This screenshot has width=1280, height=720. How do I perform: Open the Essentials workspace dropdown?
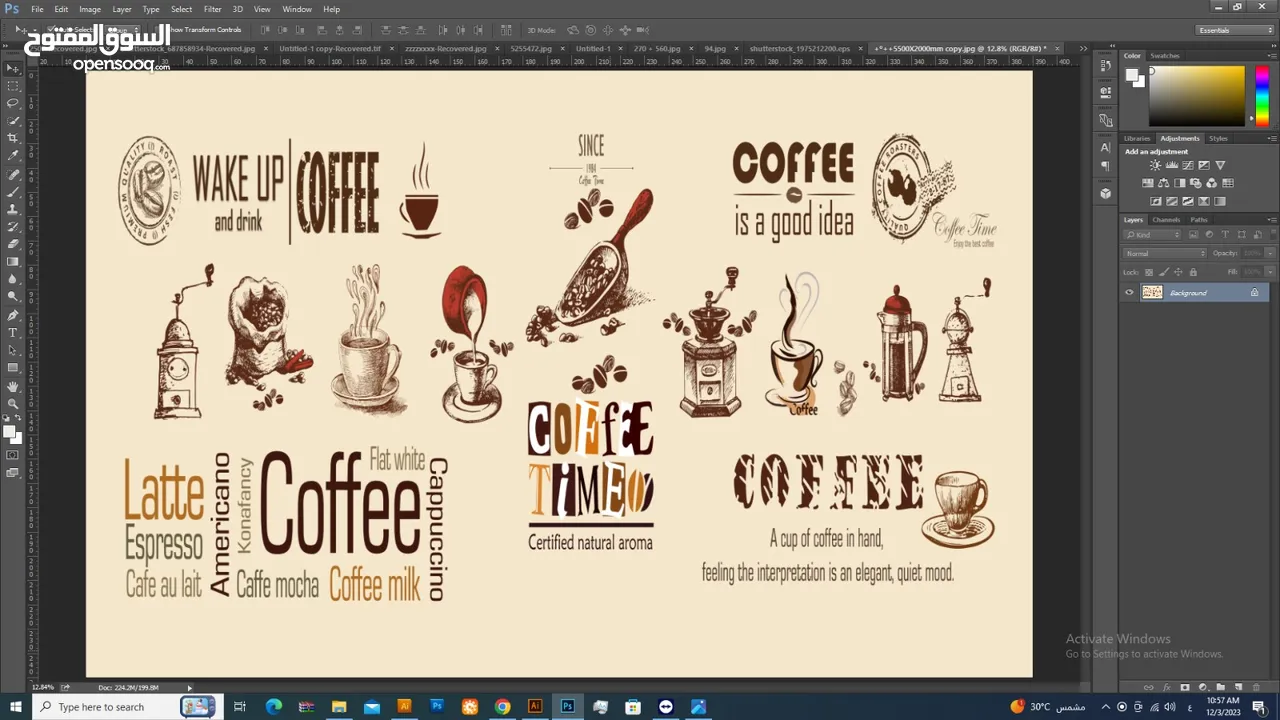pos(1235,30)
